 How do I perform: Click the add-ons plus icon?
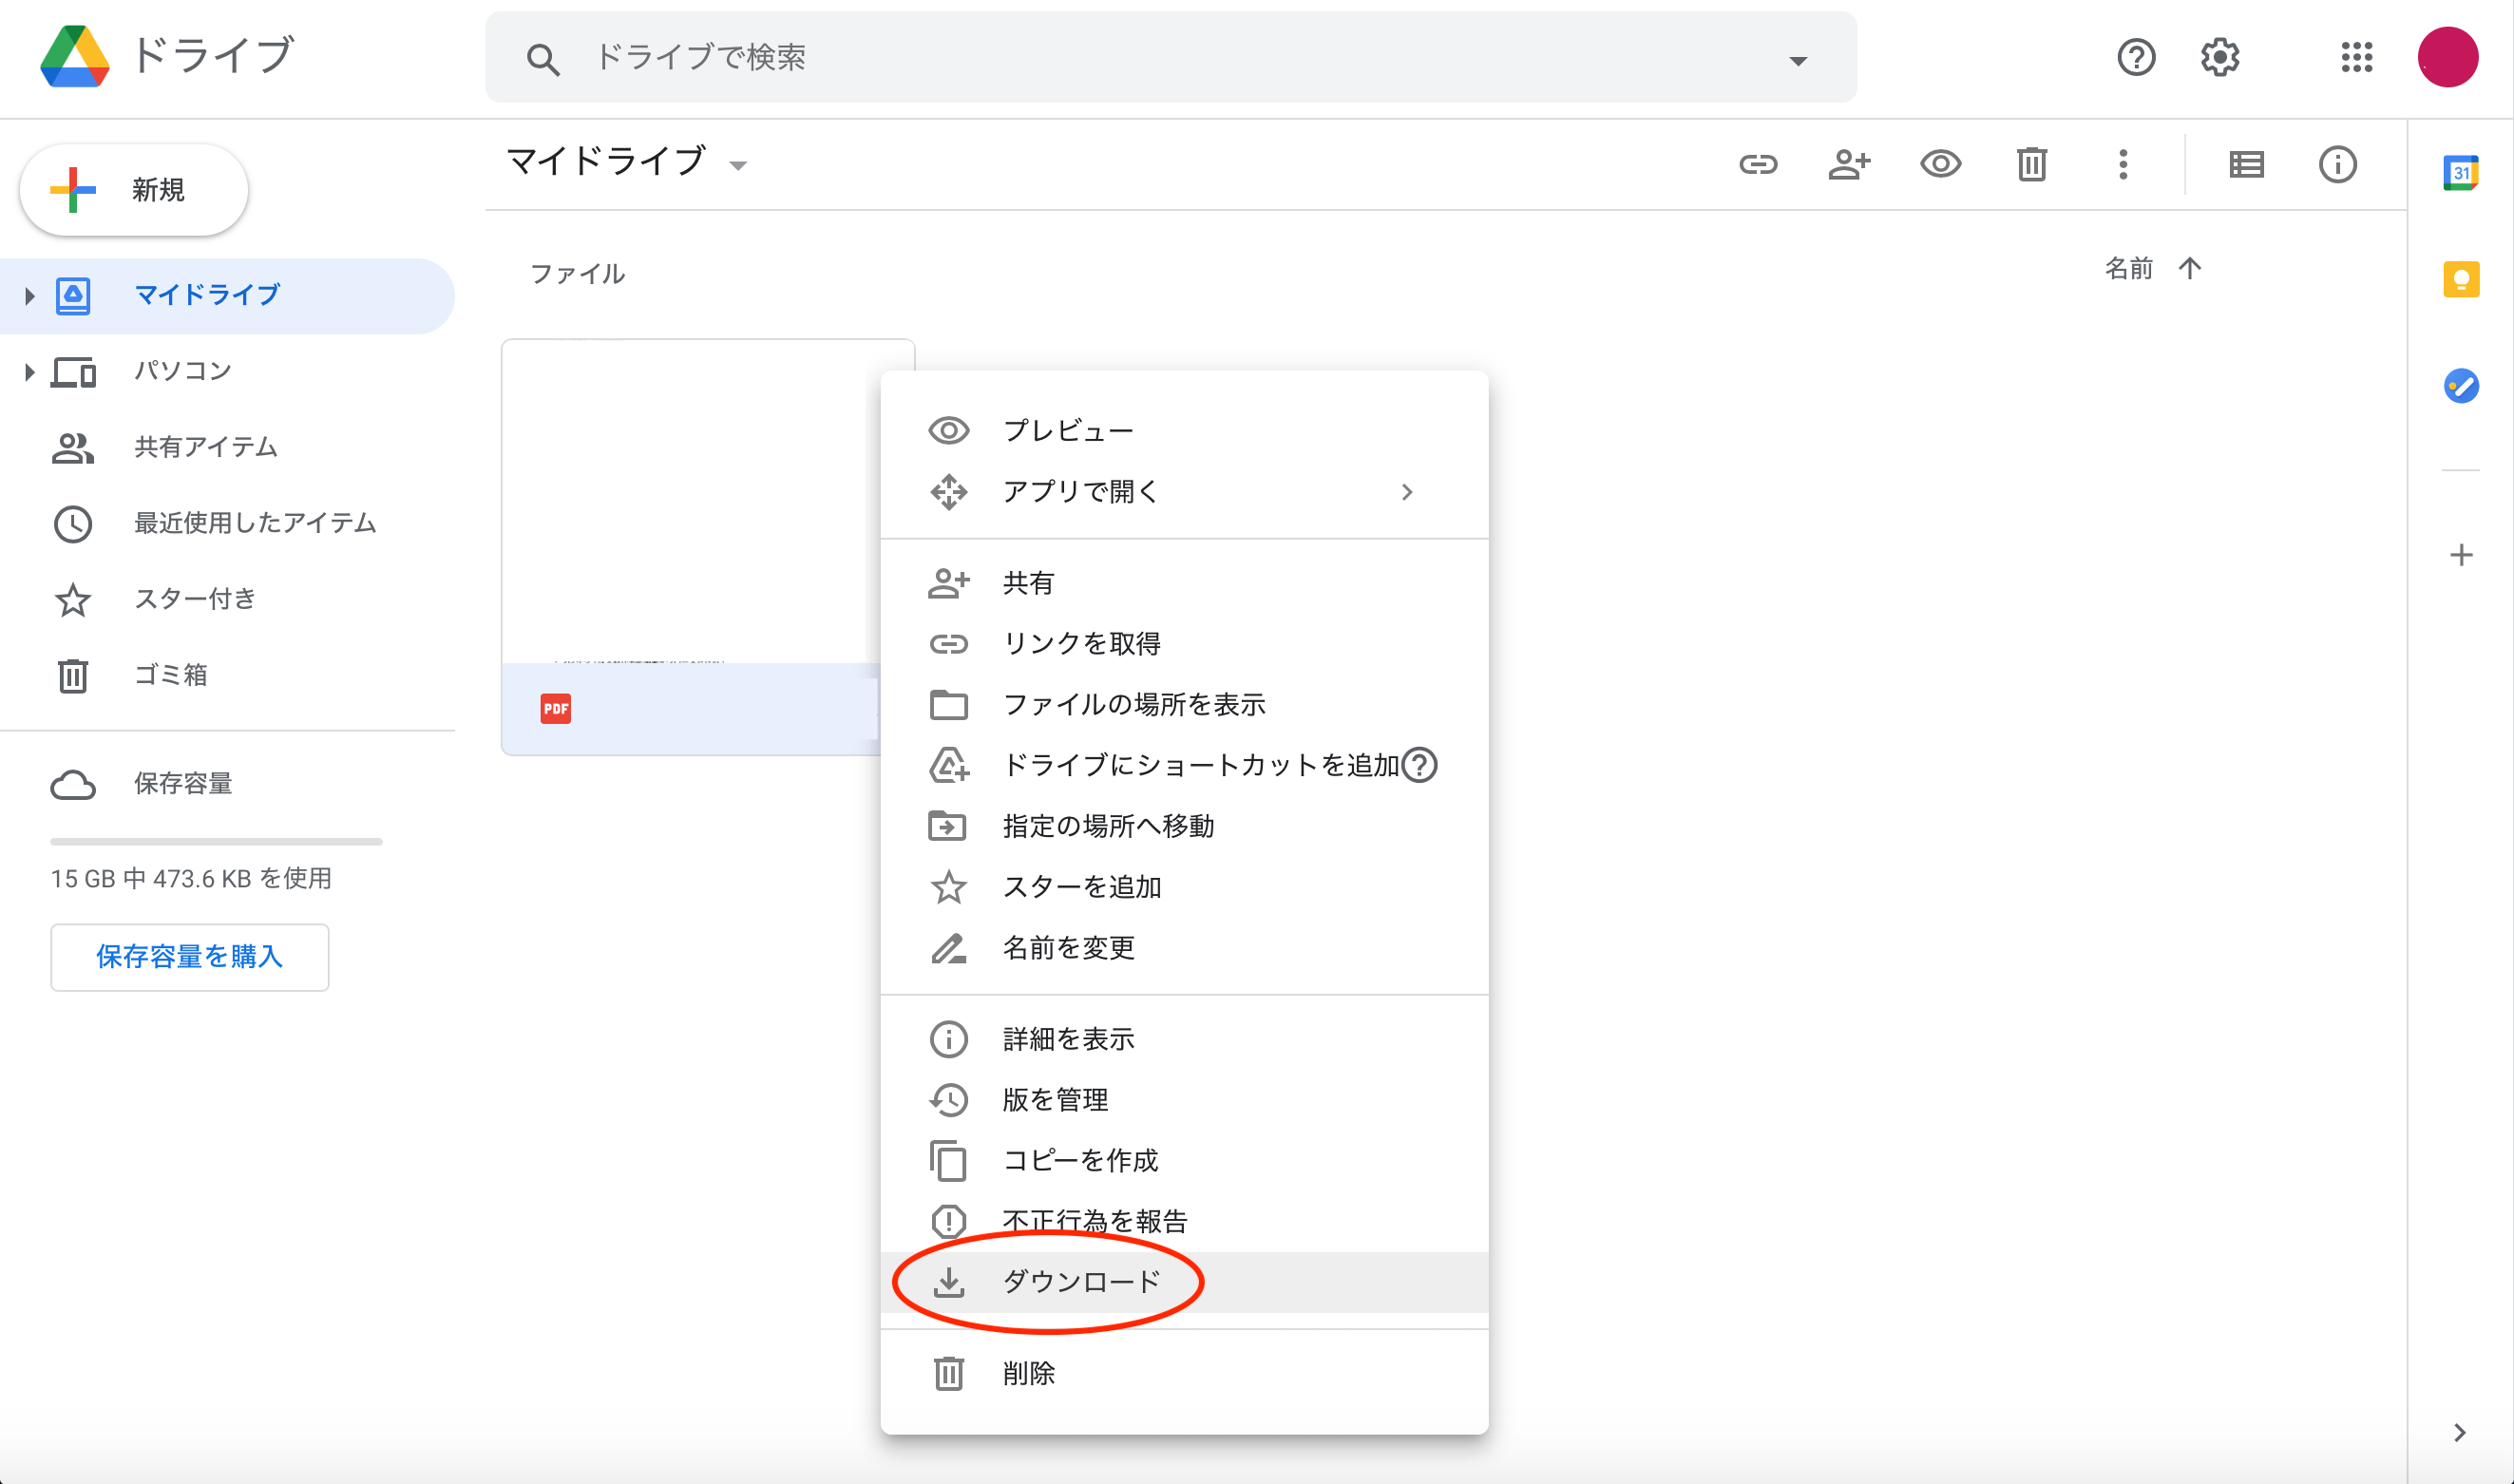2461,556
